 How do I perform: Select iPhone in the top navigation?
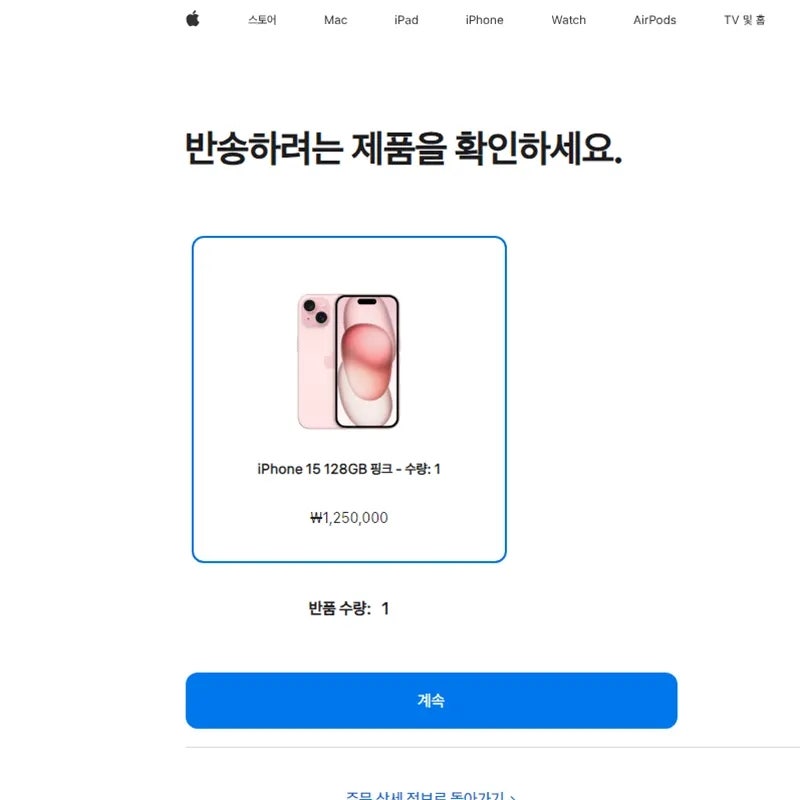(484, 20)
